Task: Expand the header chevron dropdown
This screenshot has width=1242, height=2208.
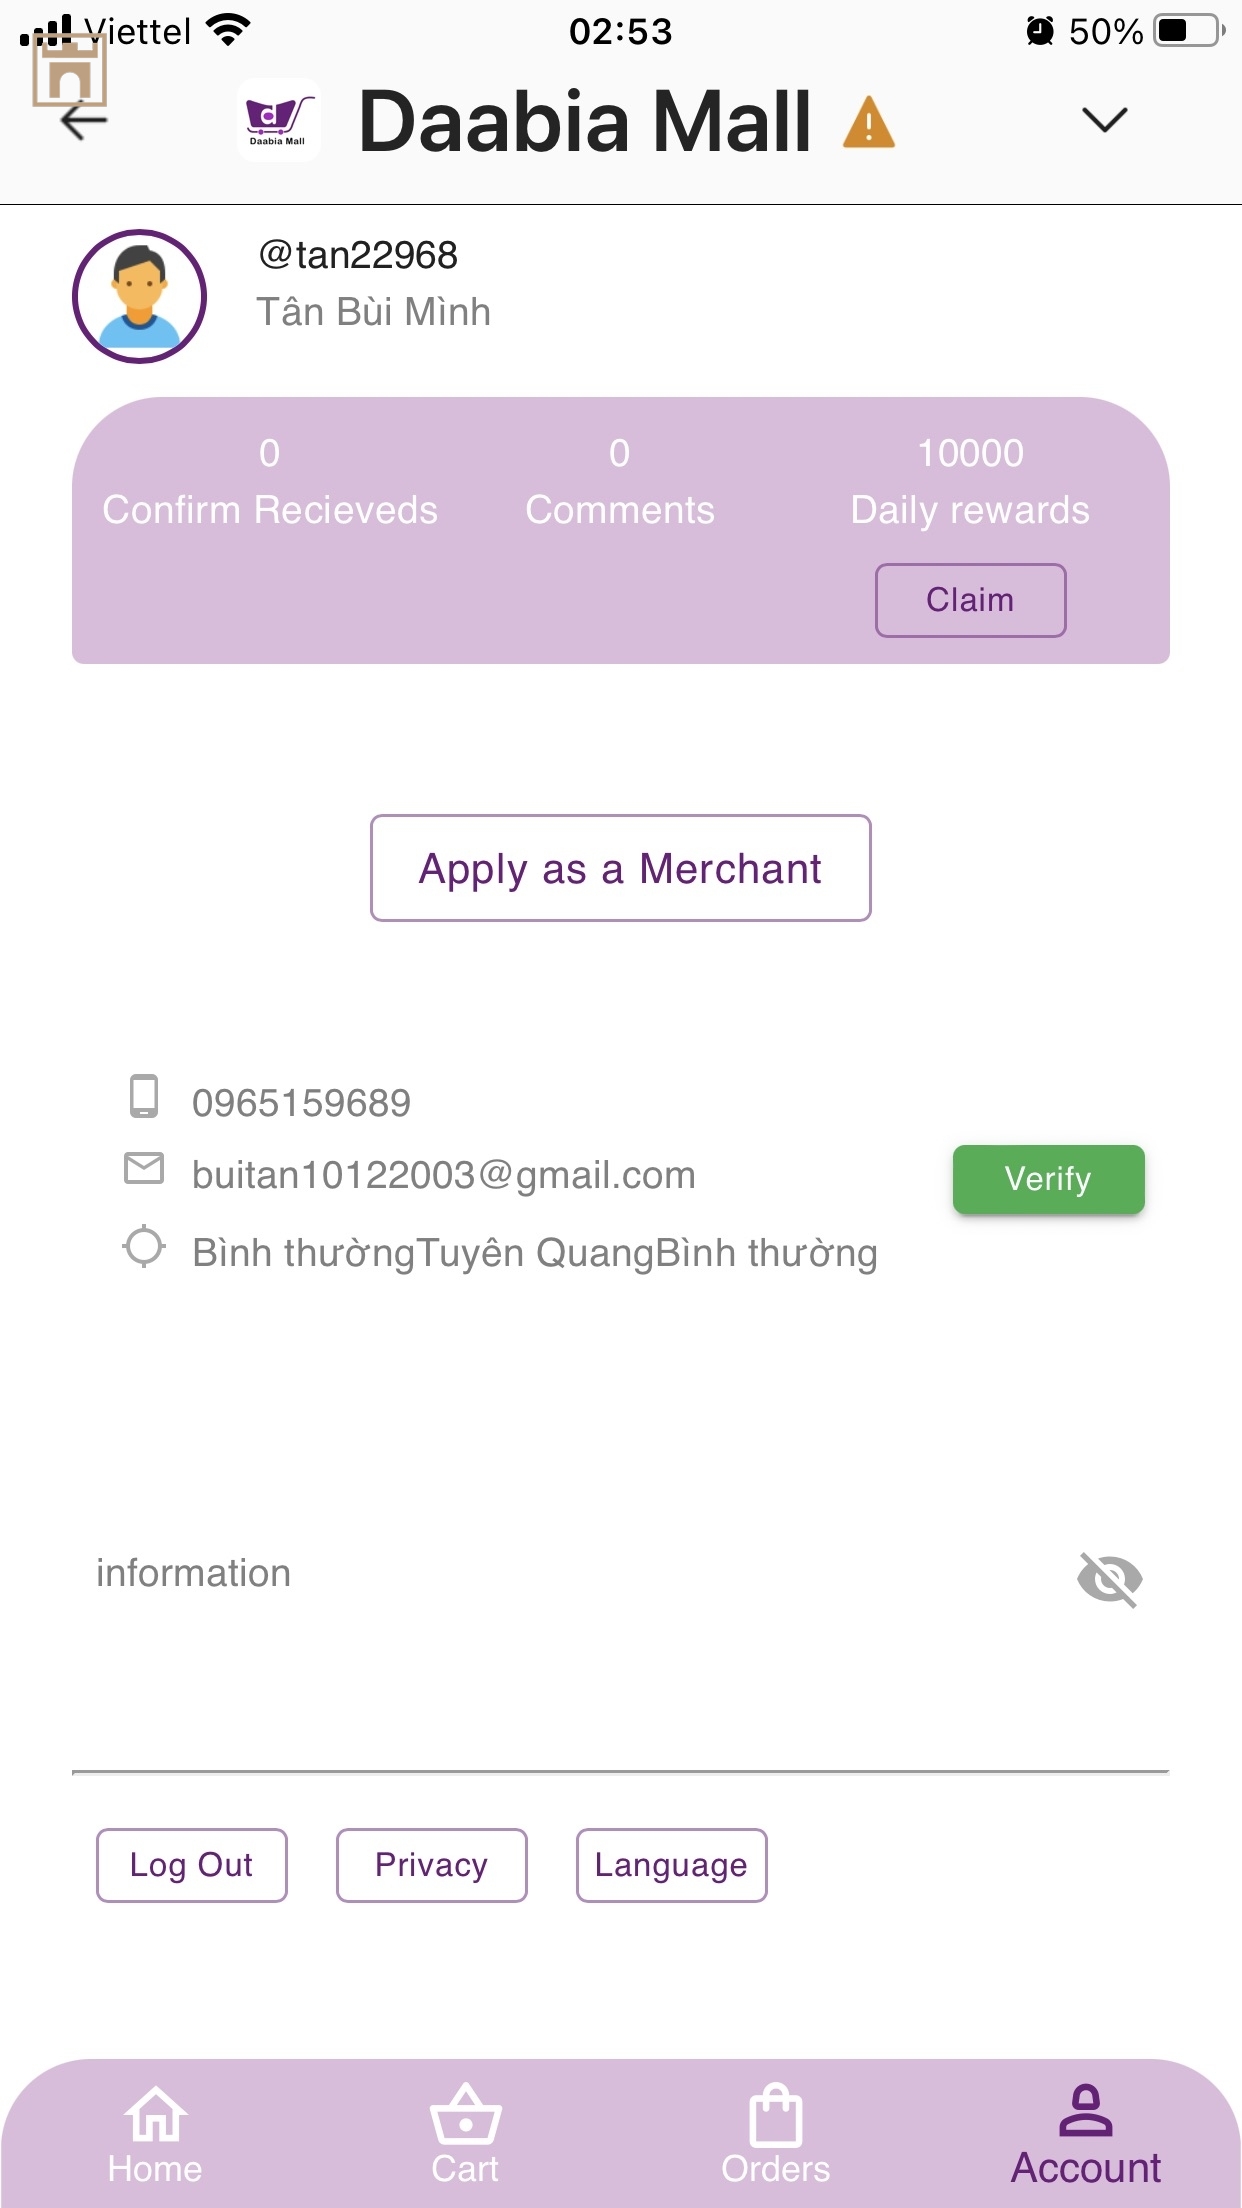Action: click(x=1104, y=120)
